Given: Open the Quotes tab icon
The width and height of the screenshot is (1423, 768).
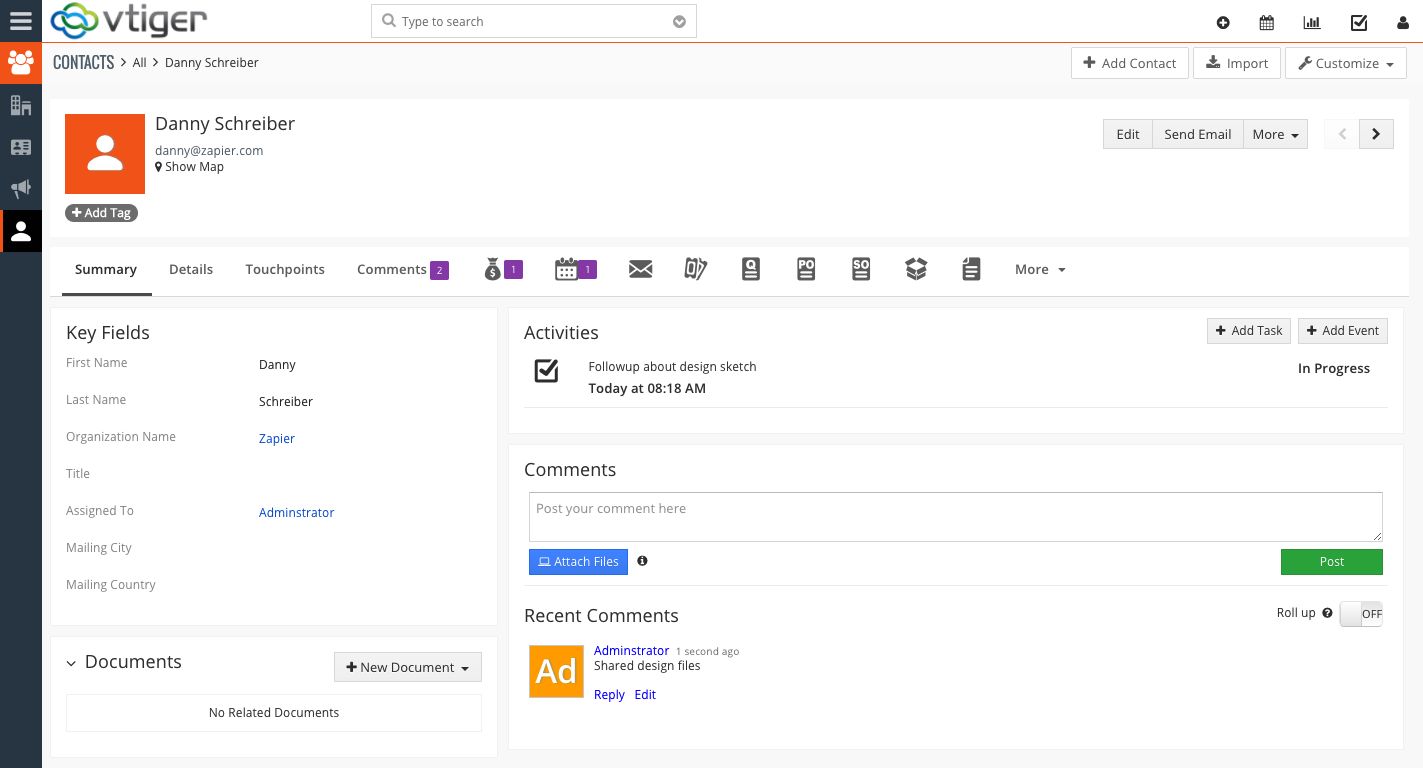Looking at the screenshot, I should (x=695, y=269).
